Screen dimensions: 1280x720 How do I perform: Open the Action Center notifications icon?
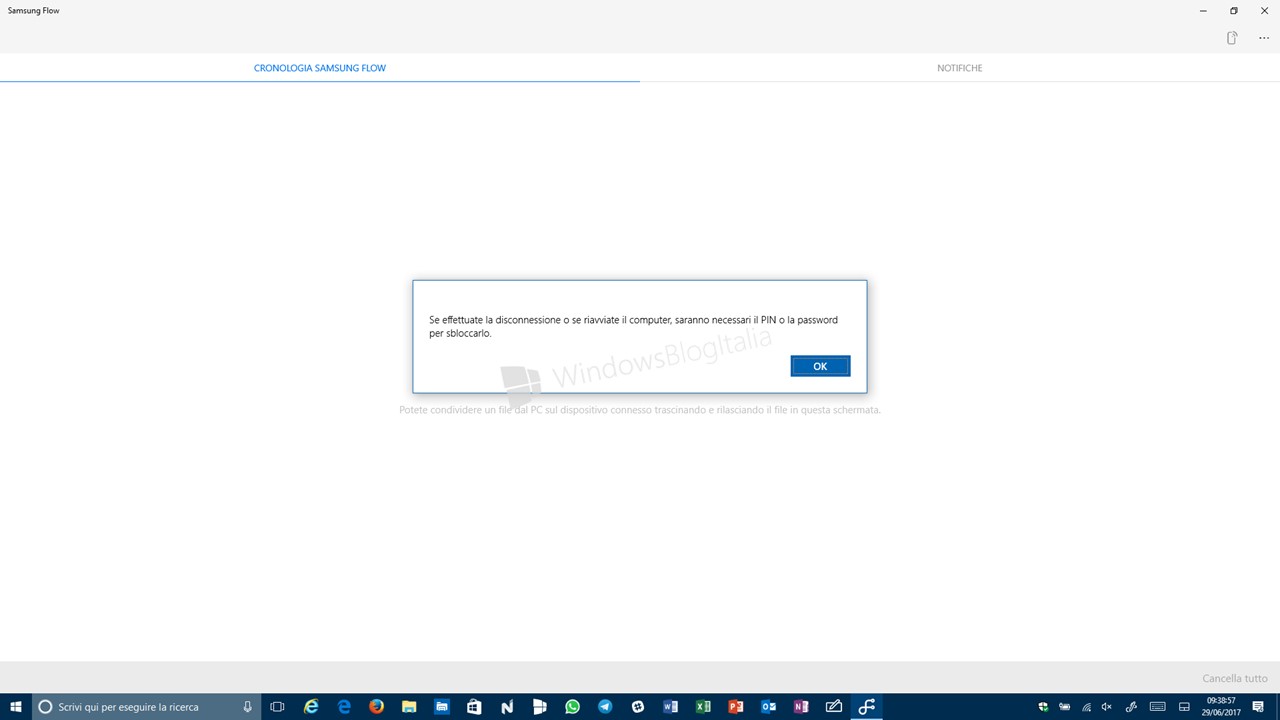point(1258,707)
